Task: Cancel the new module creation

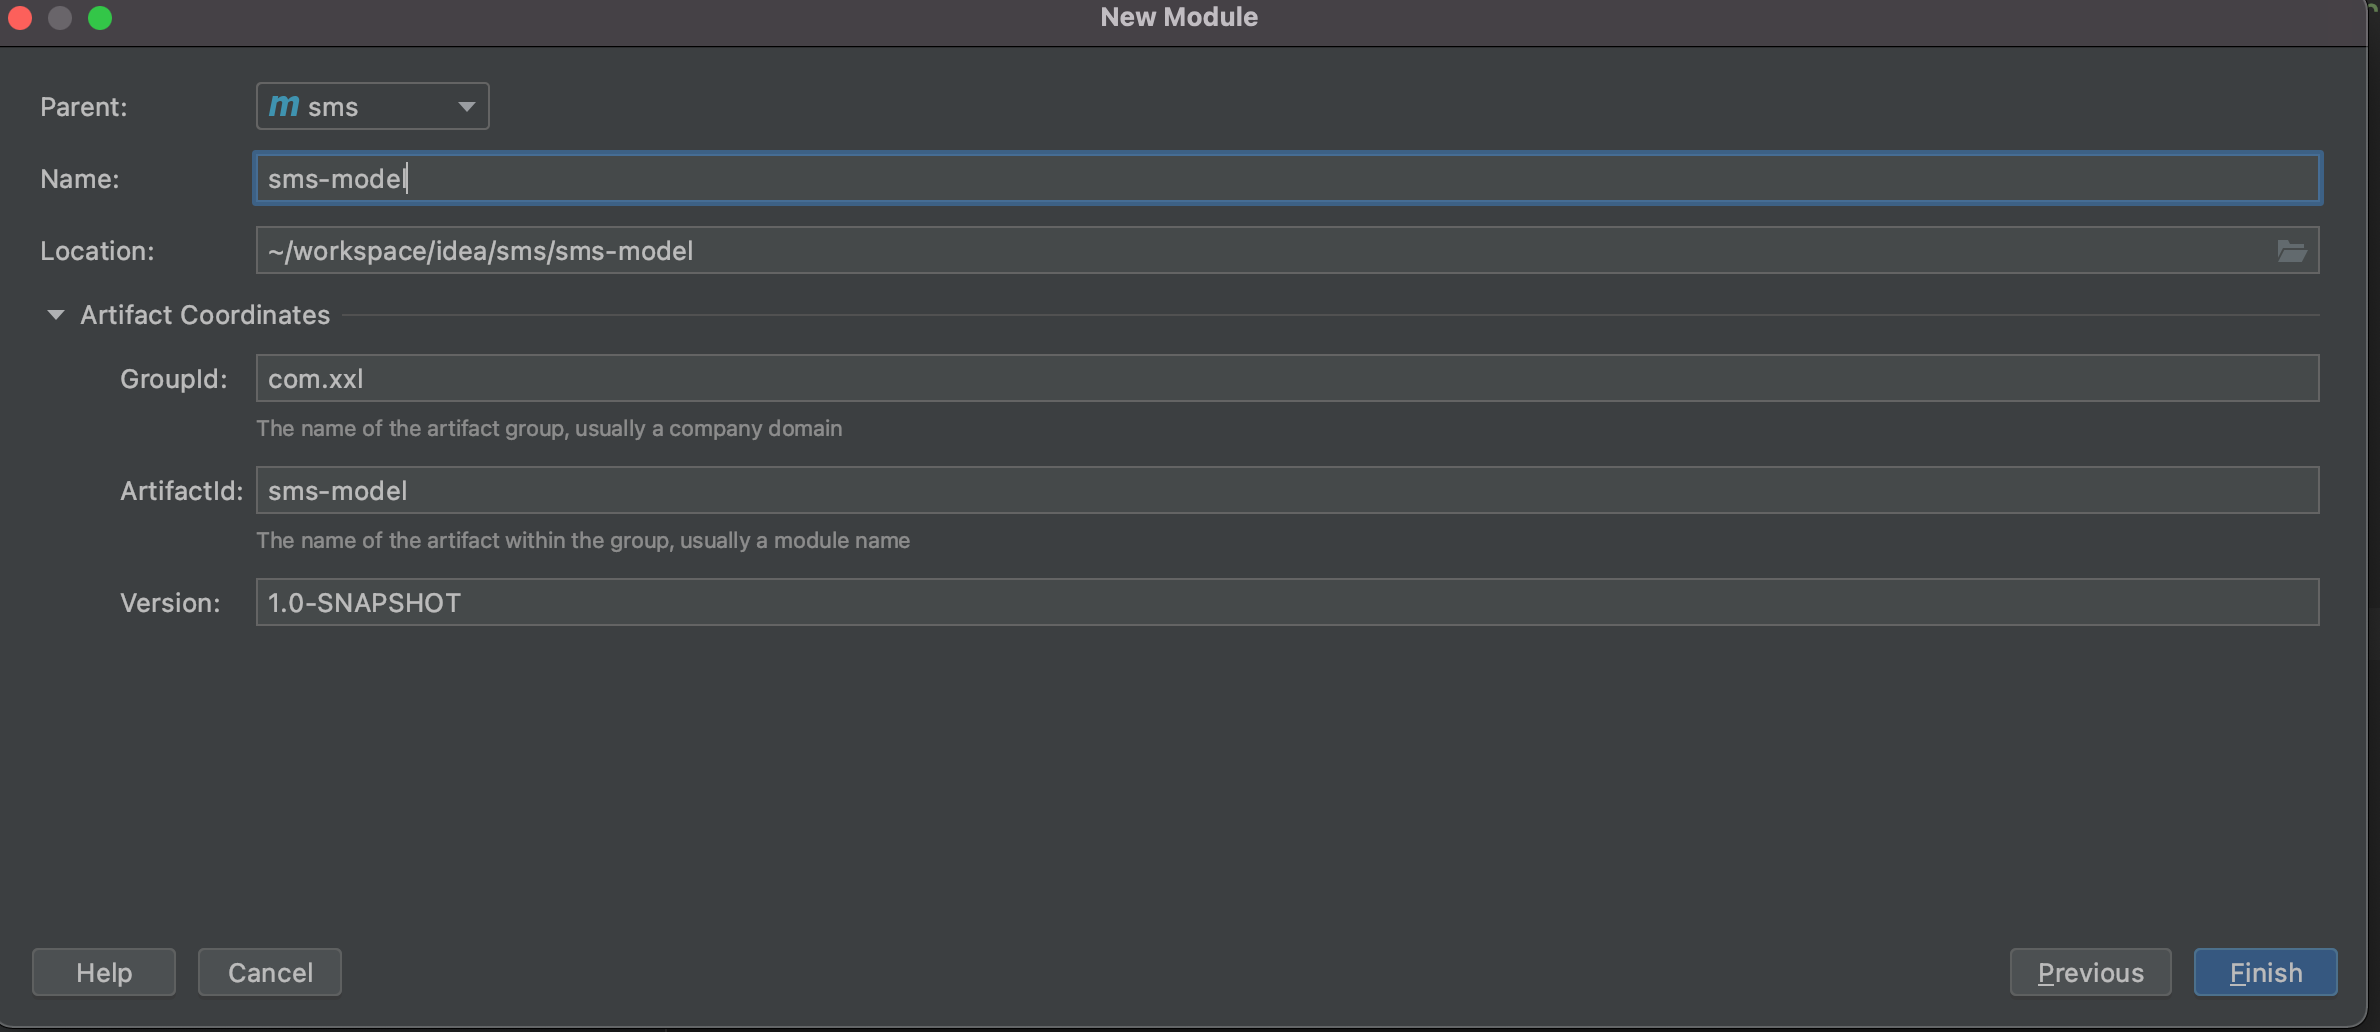Action: tap(270, 972)
